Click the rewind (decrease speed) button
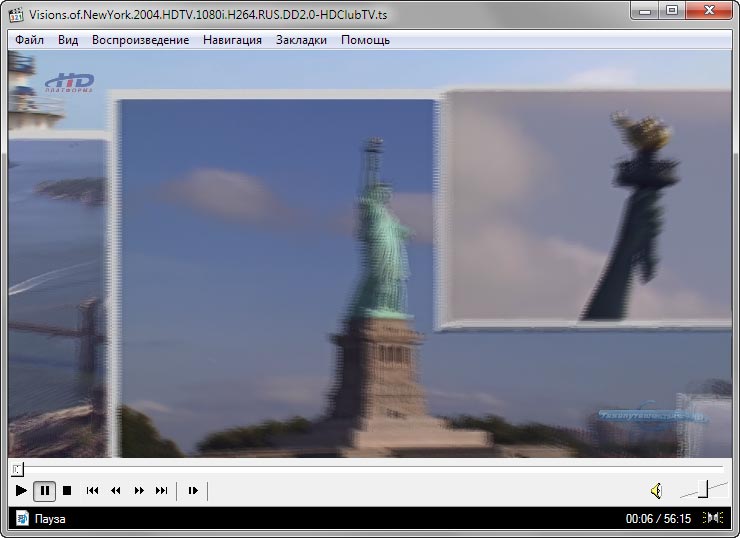The height and width of the screenshot is (538, 740). click(x=115, y=491)
